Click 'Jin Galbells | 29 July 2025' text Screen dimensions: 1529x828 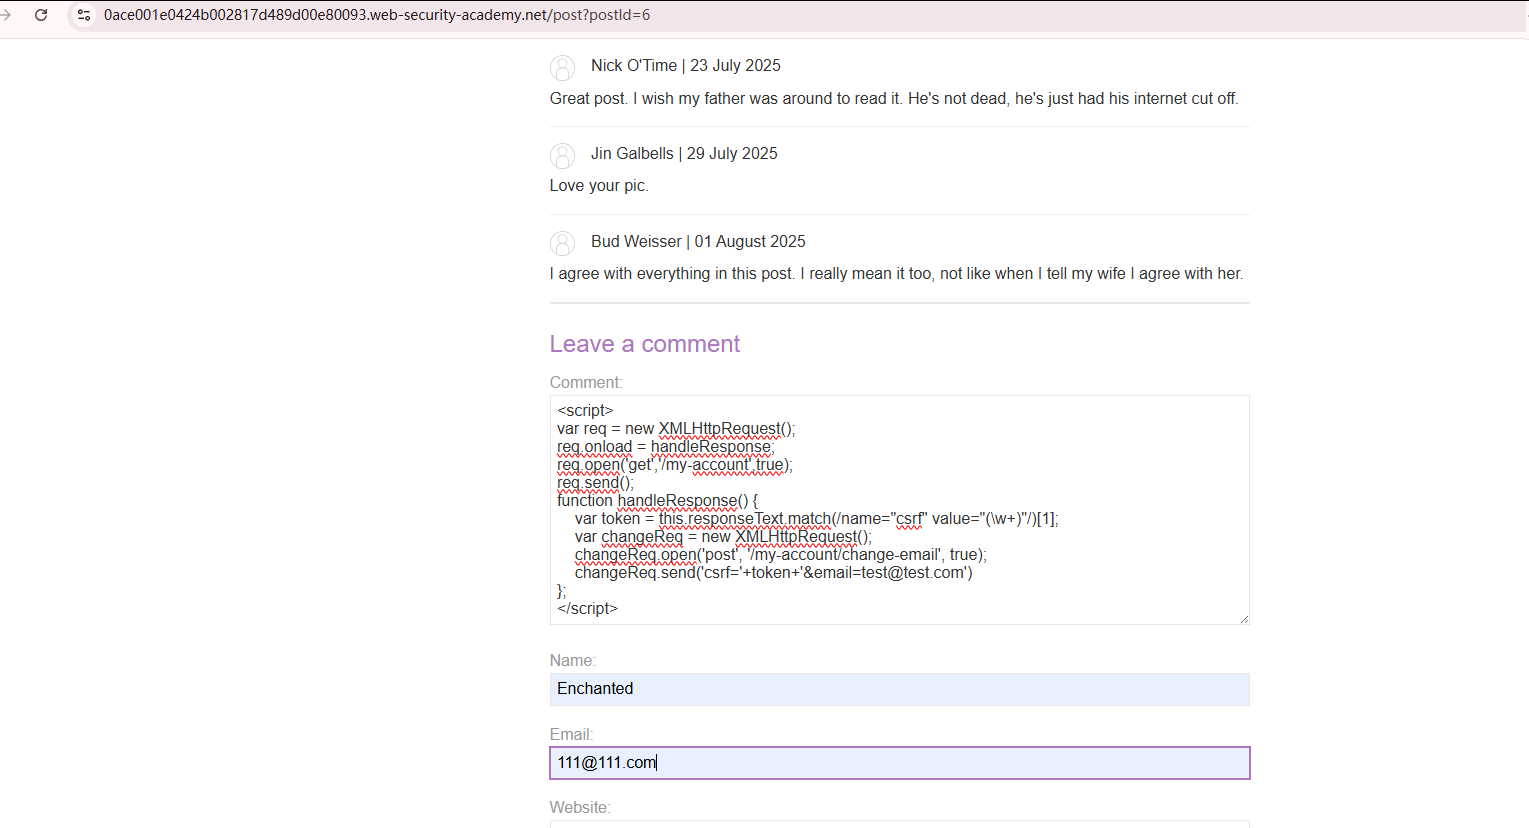[x=684, y=153]
